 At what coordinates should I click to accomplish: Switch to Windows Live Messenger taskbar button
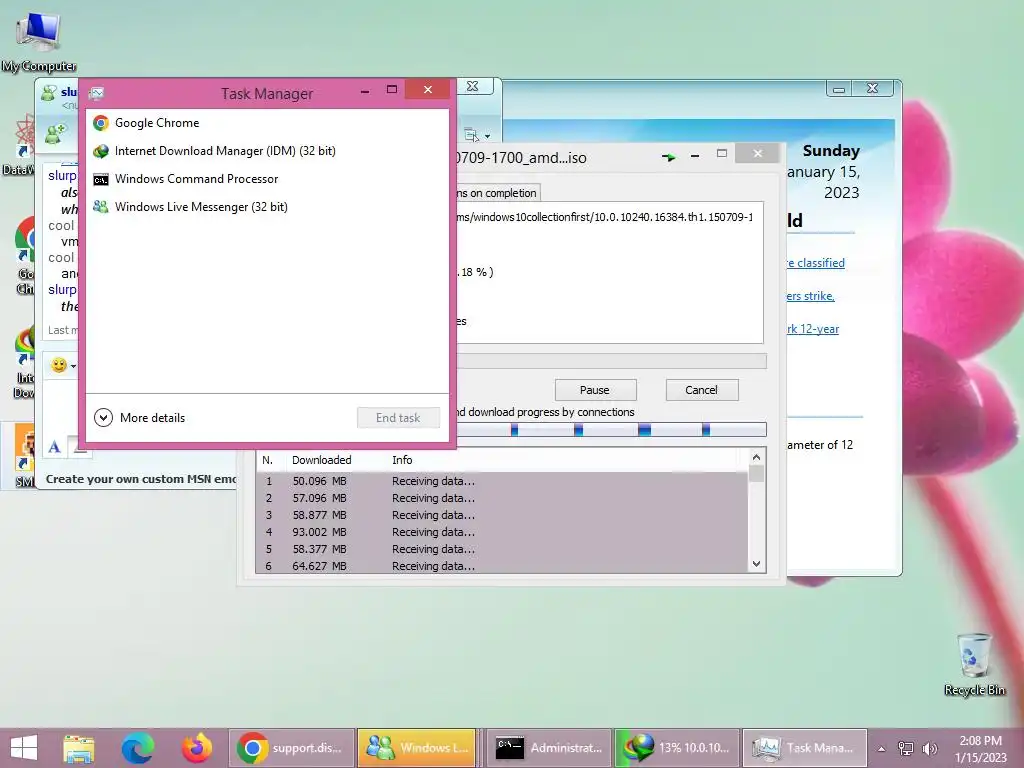click(x=417, y=748)
